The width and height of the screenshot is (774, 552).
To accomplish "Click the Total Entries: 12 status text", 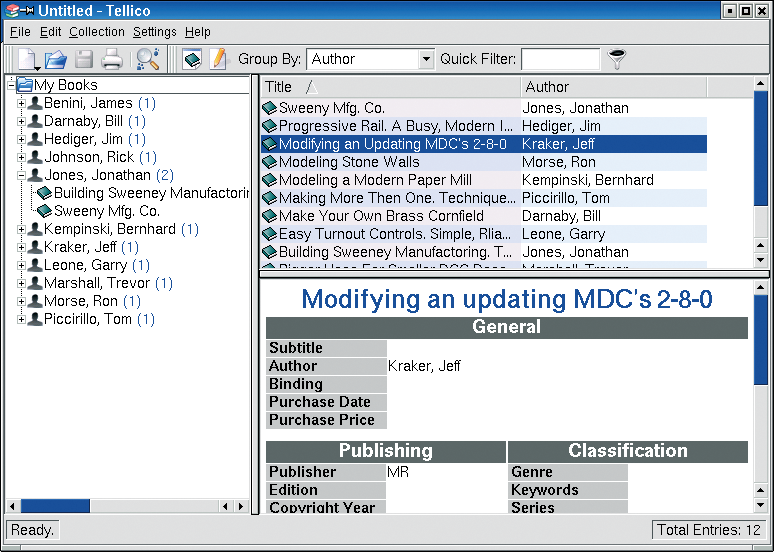I will pos(709,530).
